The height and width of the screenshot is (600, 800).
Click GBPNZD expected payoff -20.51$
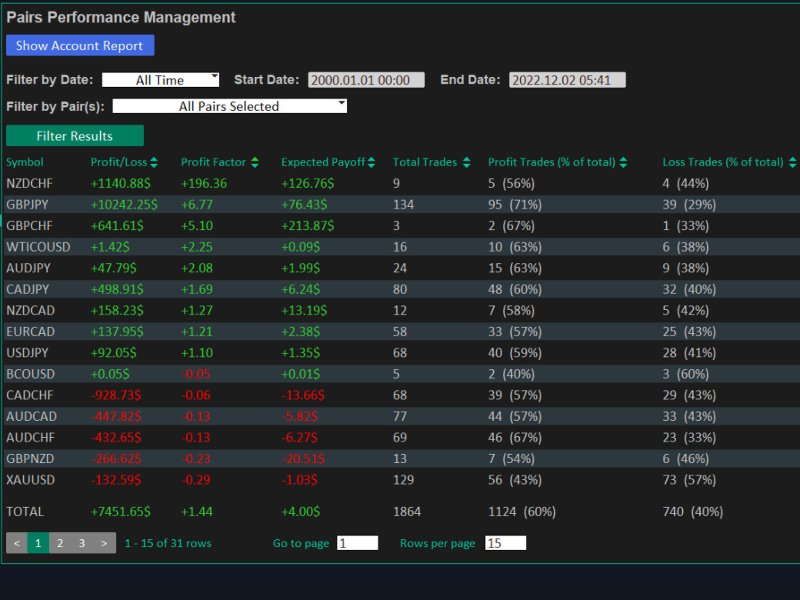(303, 459)
